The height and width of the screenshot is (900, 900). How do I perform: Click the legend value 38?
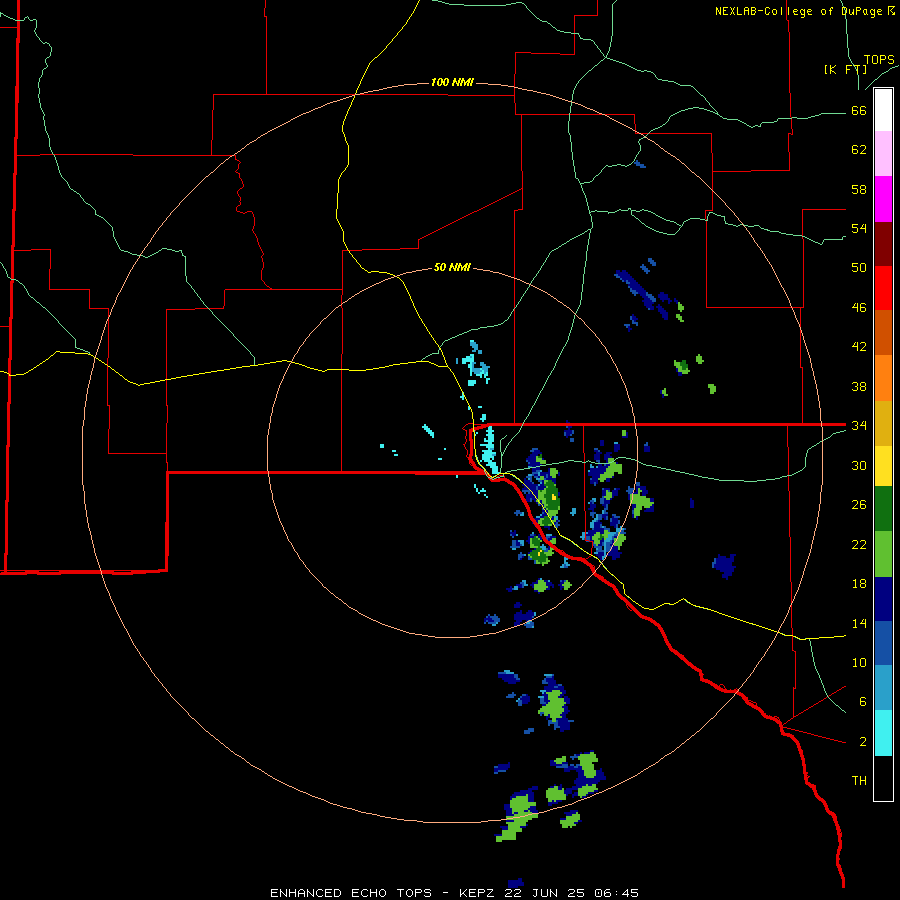pos(859,386)
